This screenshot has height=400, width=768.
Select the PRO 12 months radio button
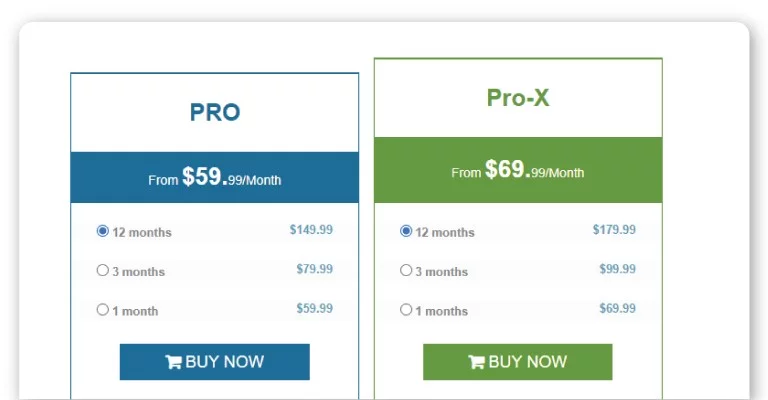(x=102, y=231)
